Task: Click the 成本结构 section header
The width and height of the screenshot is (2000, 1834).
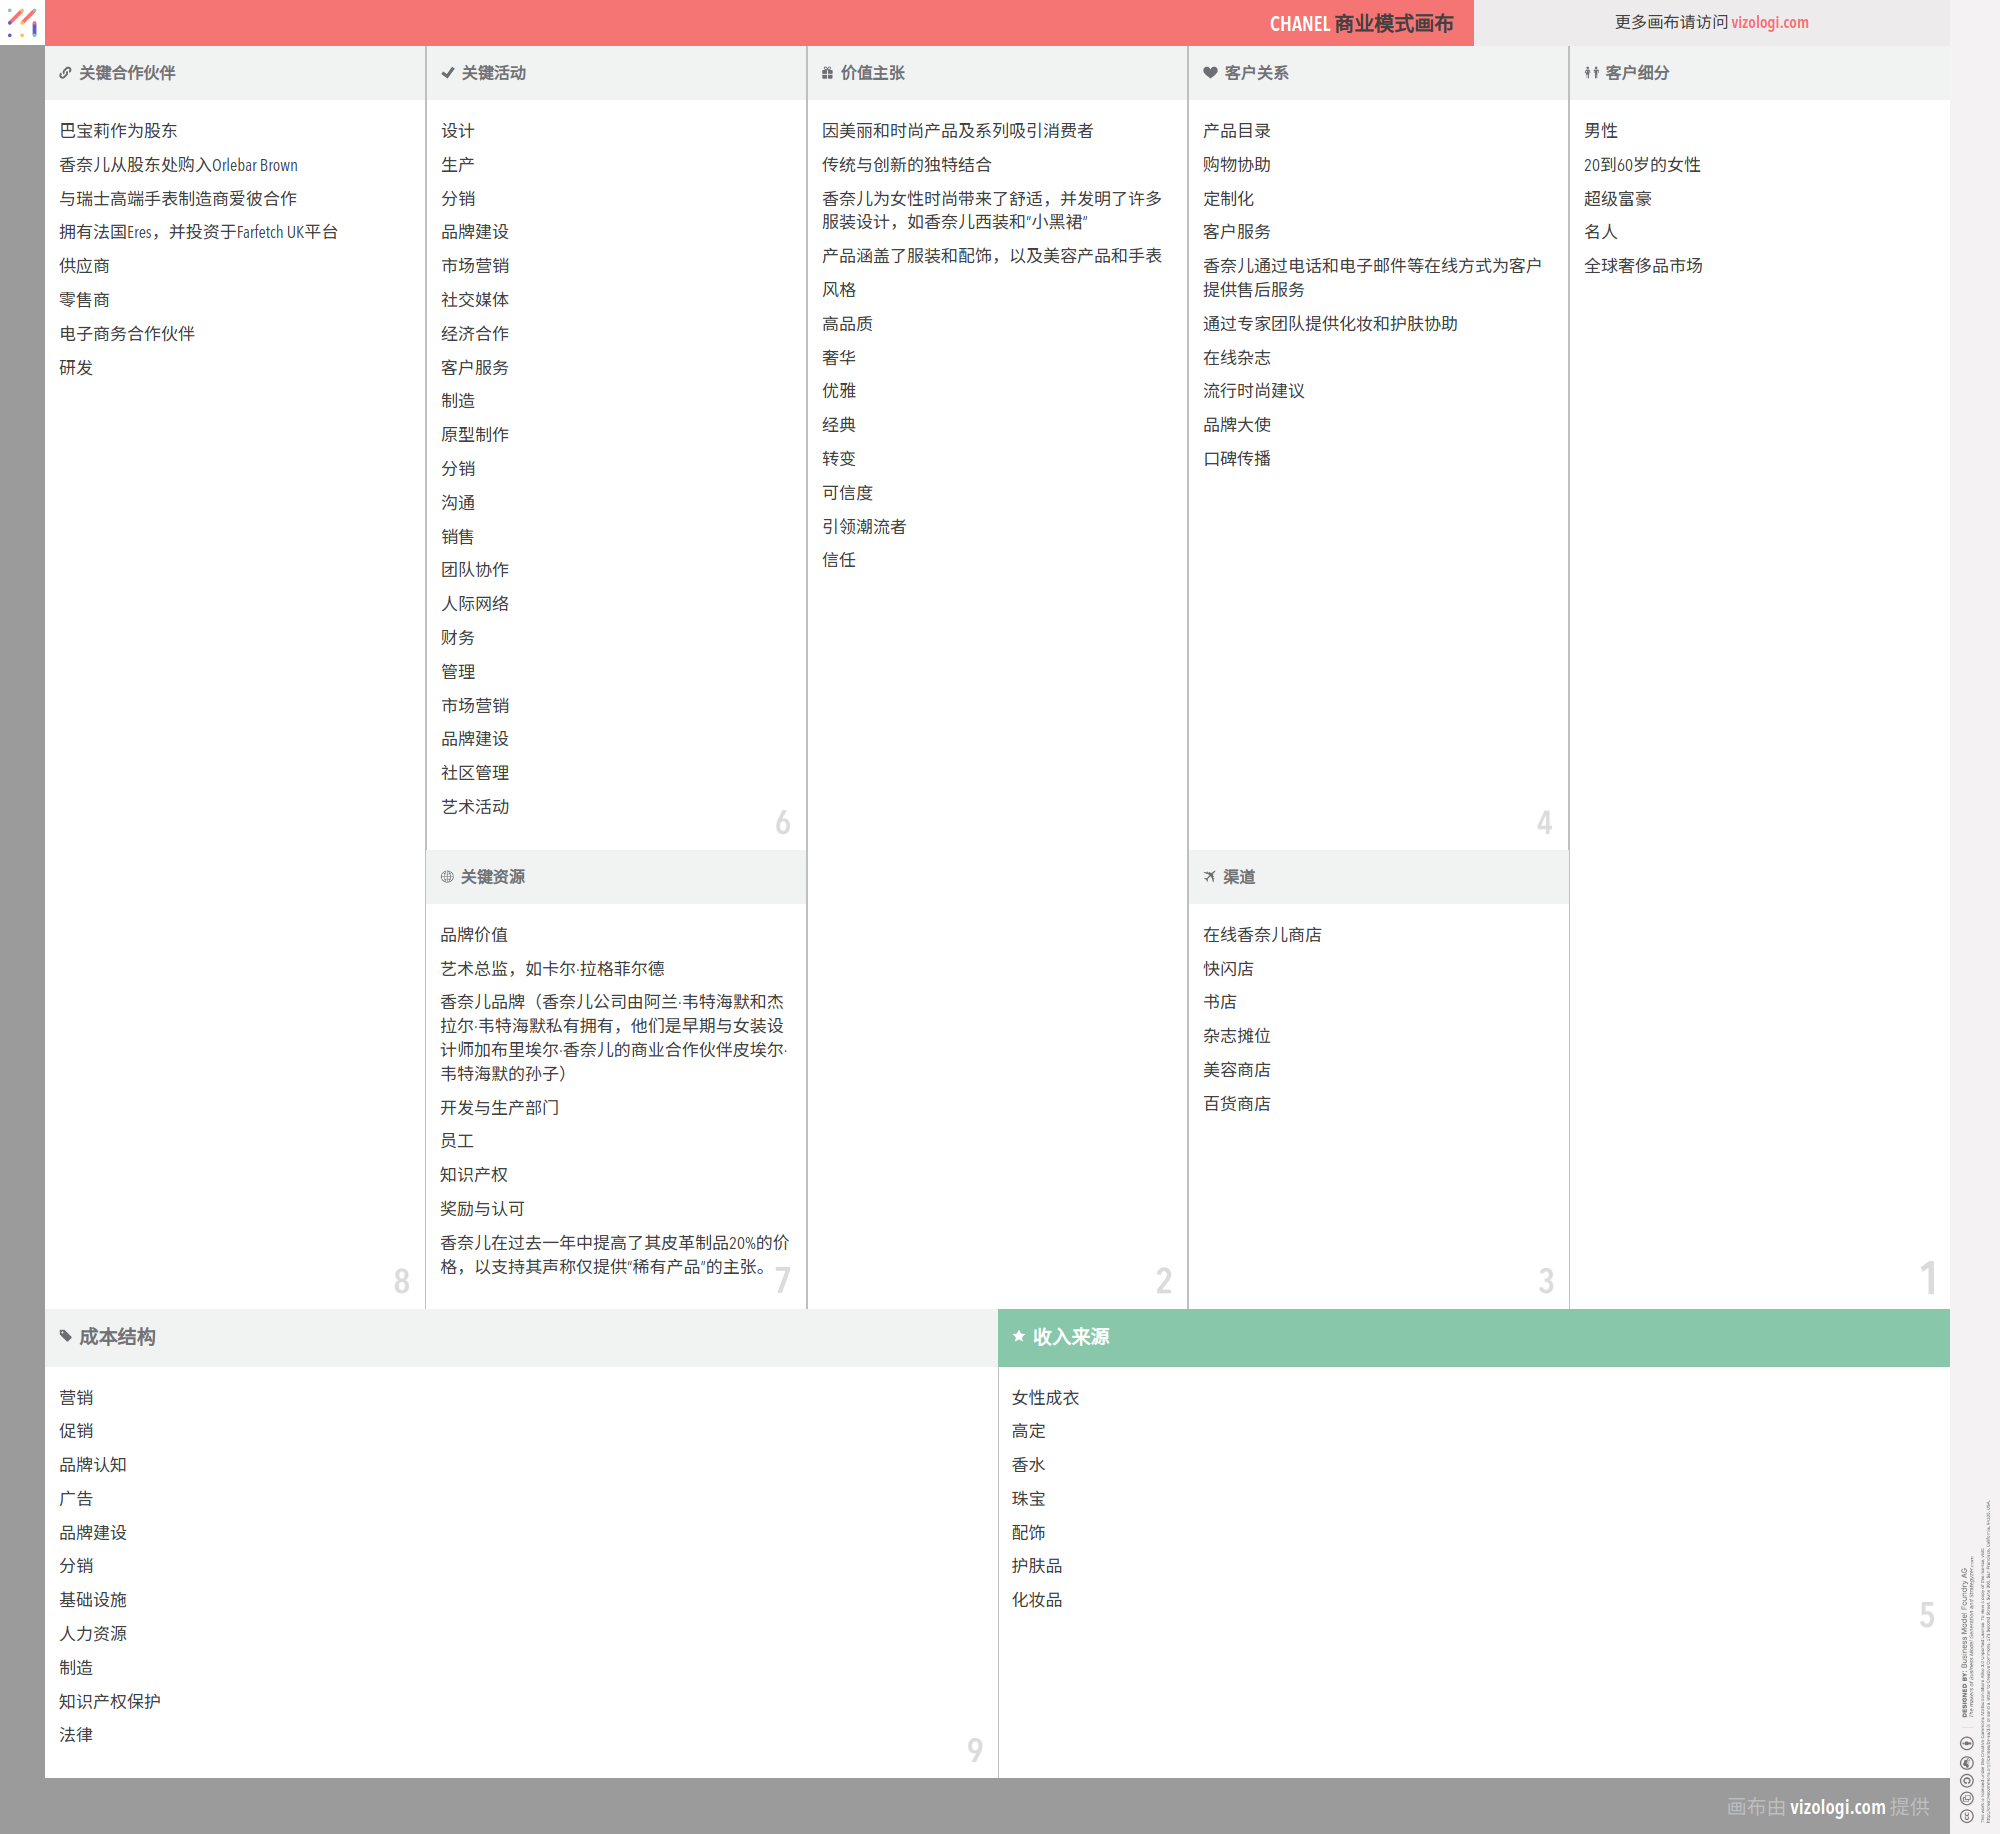Action: pos(117,1337)
